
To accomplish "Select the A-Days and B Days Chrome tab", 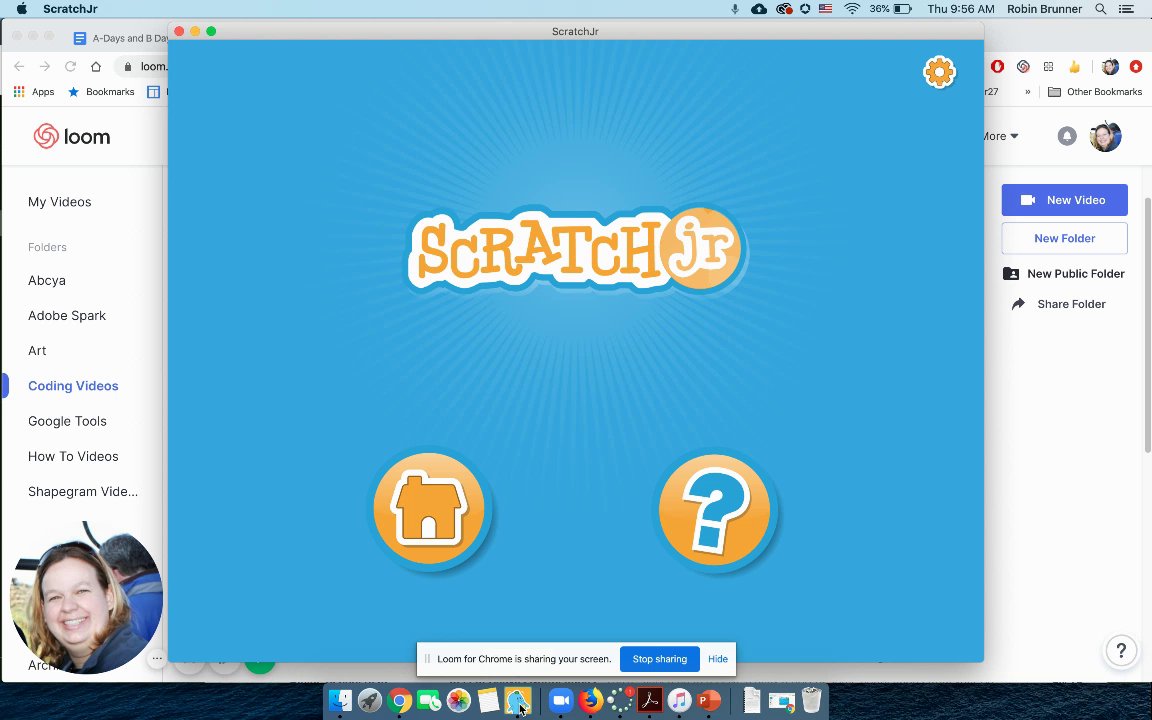I will [121, 38].
